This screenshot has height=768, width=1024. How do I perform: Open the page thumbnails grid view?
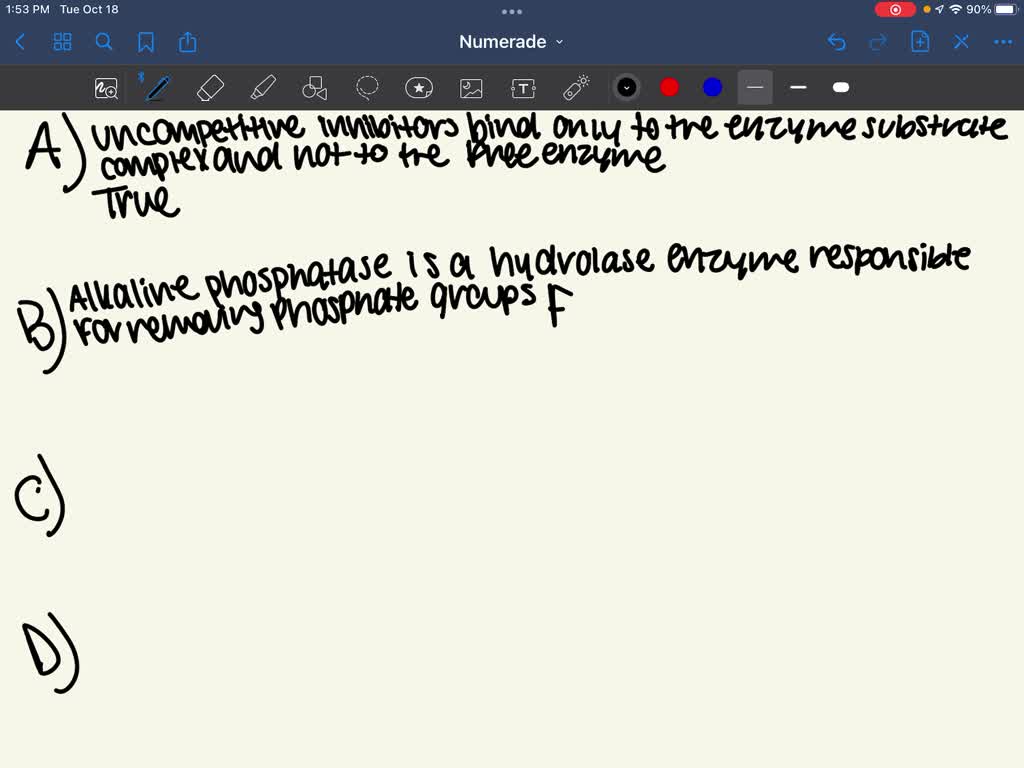(x=62, y=42)
